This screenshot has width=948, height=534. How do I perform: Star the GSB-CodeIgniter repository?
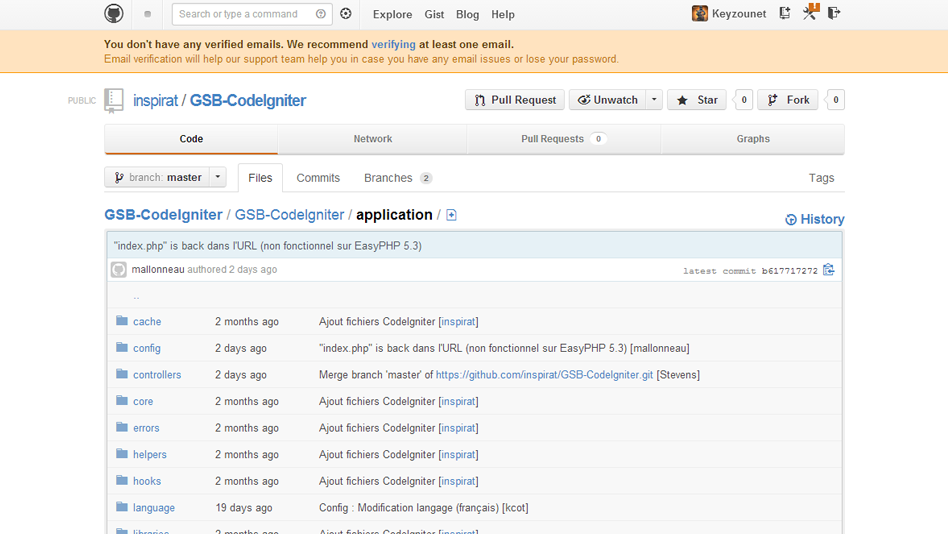point(696,100)
